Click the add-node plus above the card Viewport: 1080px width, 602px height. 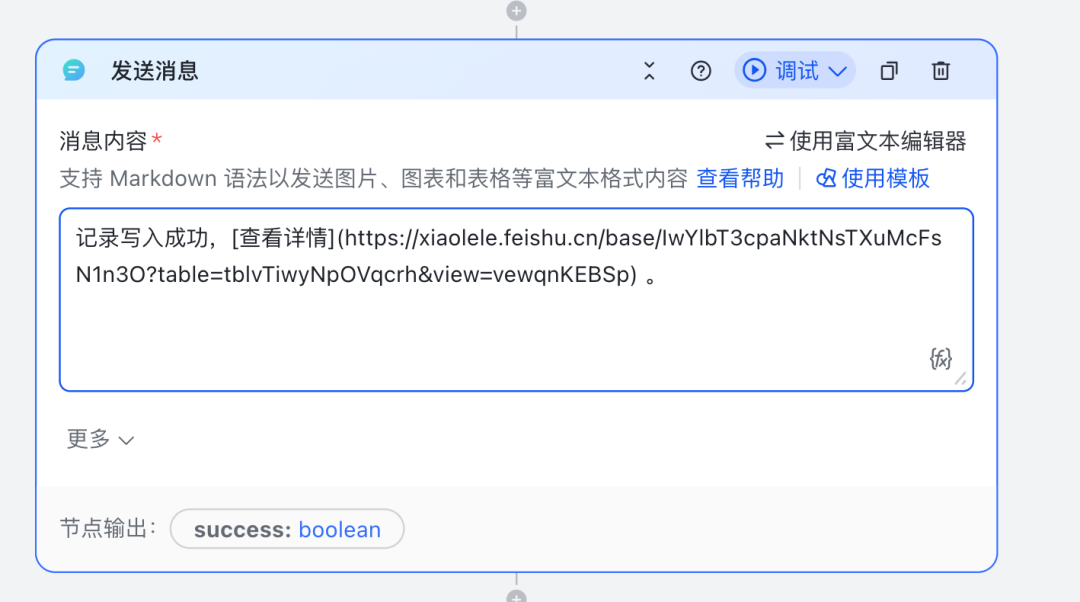click(516, 11)
